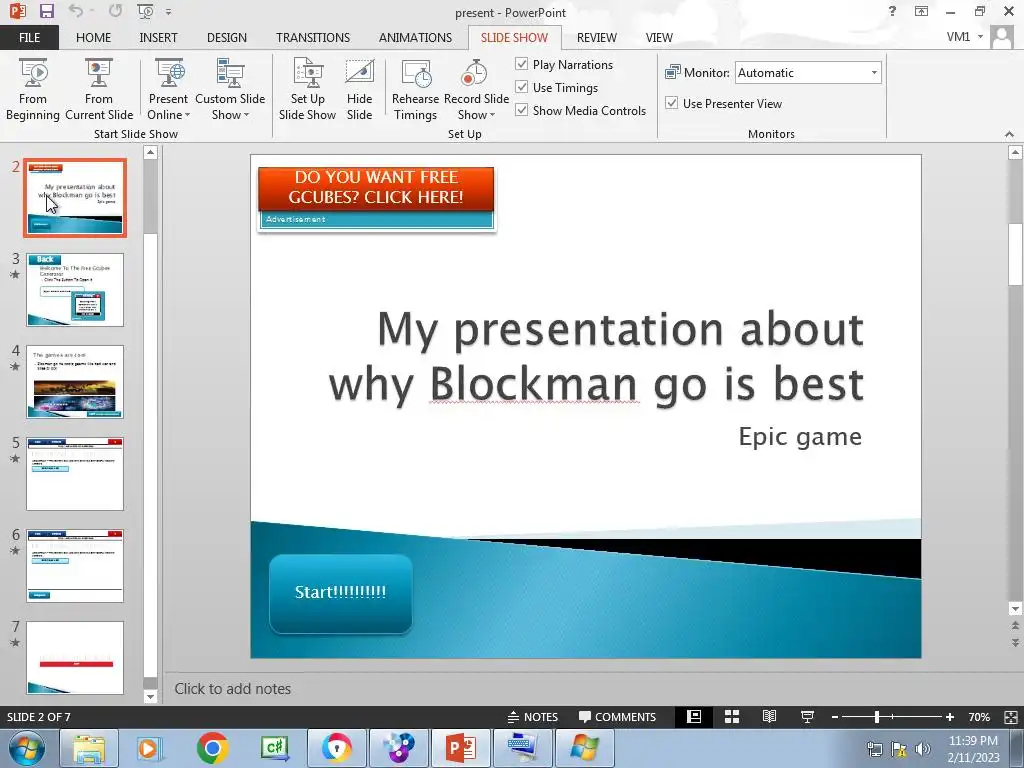Click the Redo/Repeat icon
The image size is (1024, 768).
point(115,11)
